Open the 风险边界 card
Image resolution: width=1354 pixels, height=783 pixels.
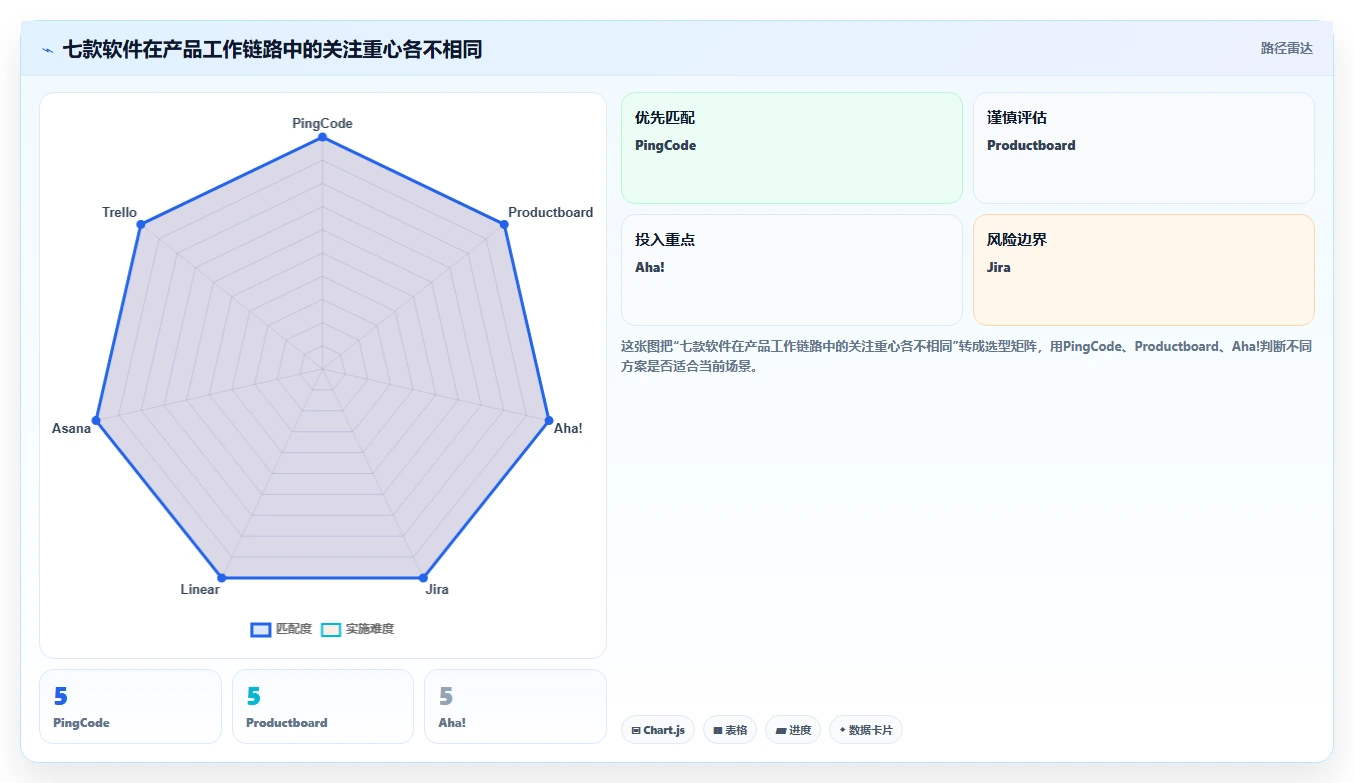(x=1144, y=270)
